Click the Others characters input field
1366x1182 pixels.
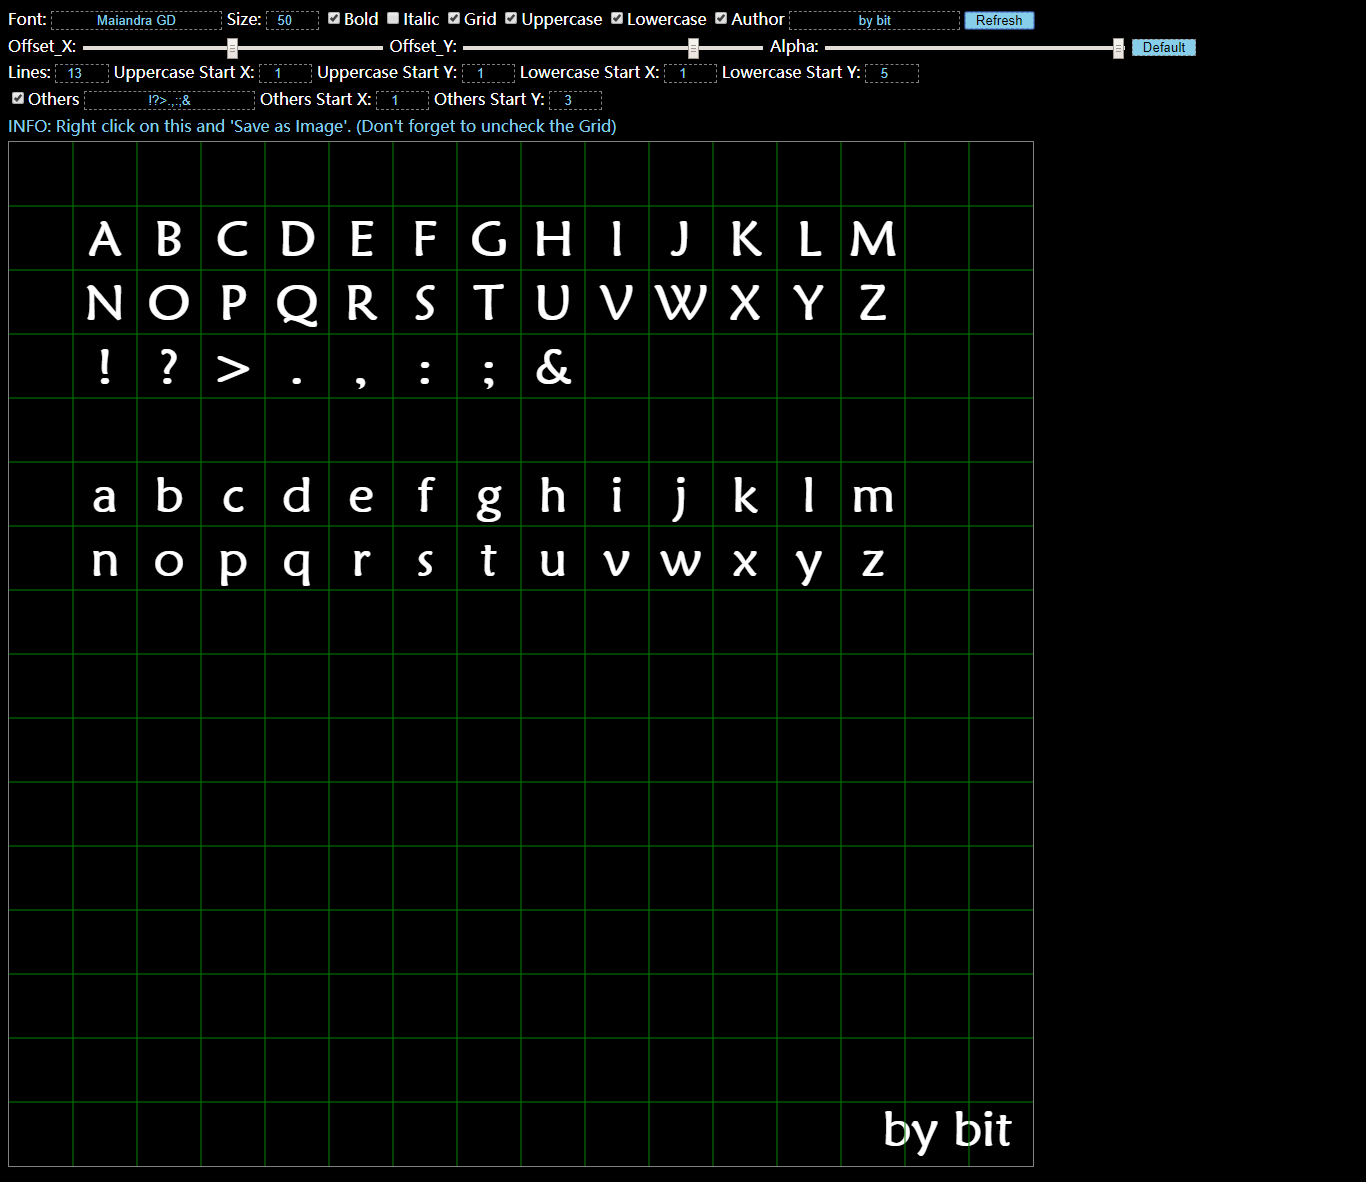pyautogui.click(x=169, y=100)
